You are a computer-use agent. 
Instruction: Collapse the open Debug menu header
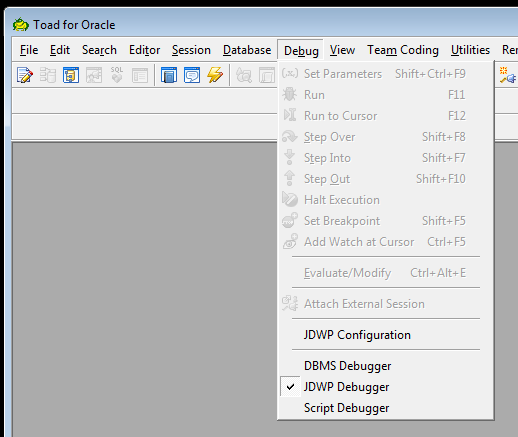[301, 50]
